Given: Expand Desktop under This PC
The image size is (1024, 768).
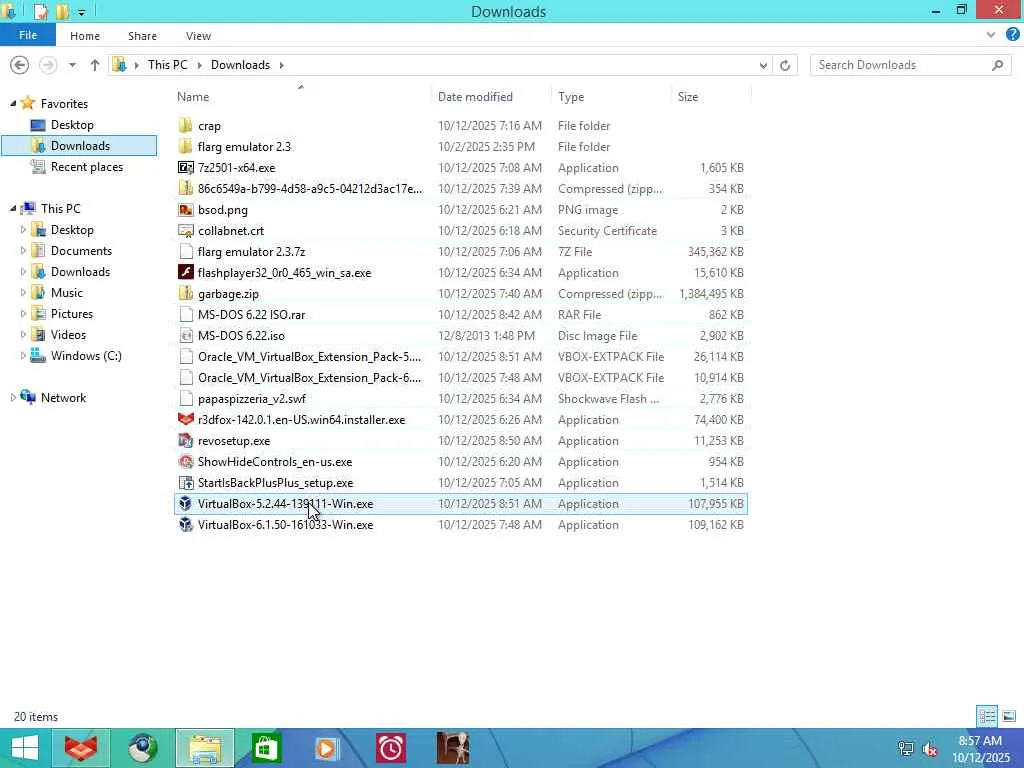Looking at the screenshot, I should tap(23, 230).
